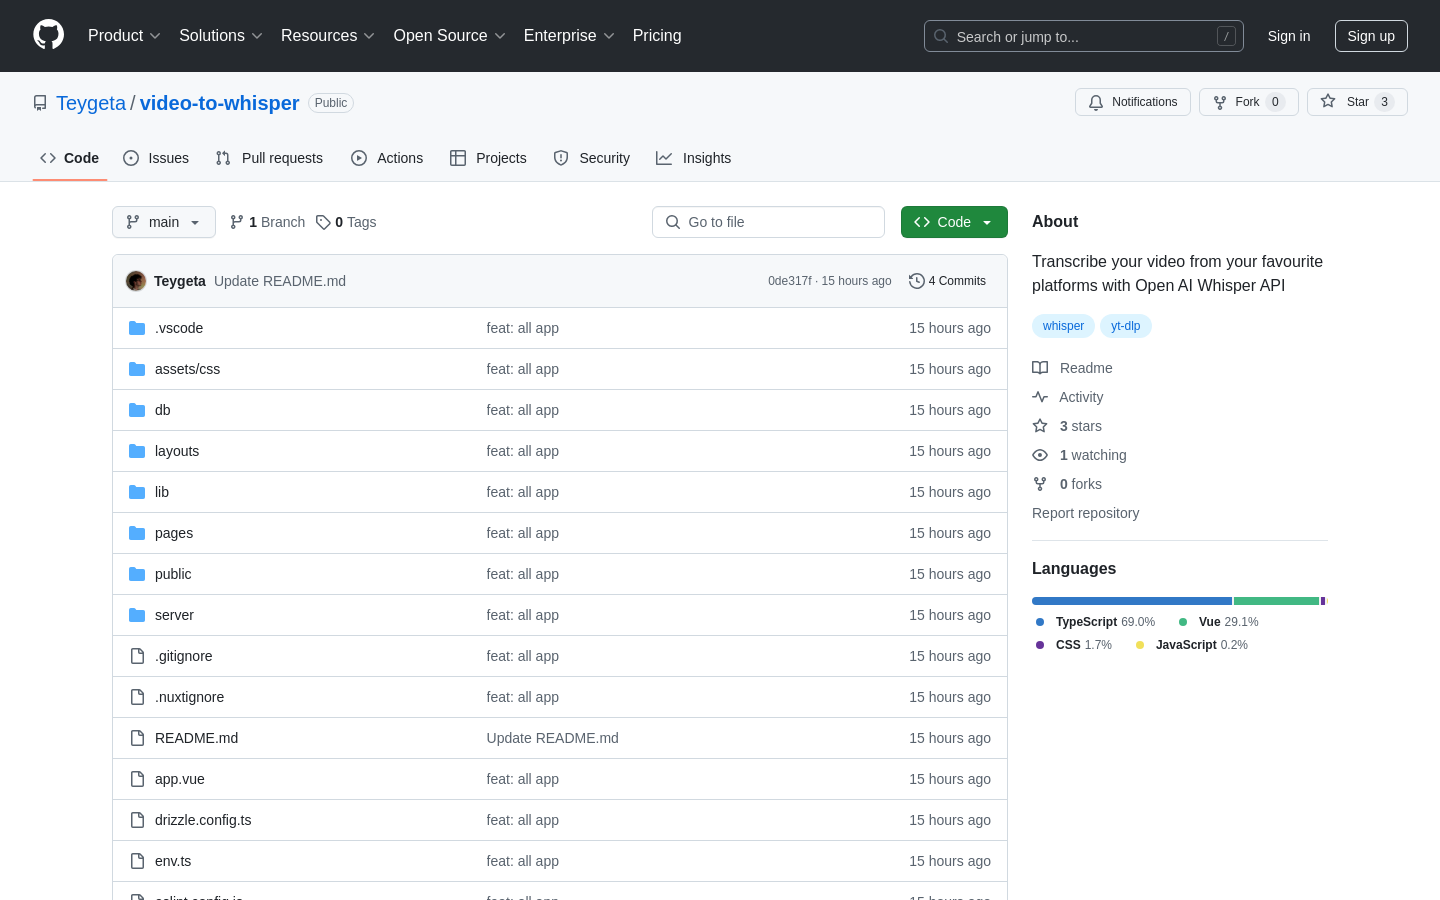
Task: Open the video-to-whisper repository link
Action: [219, 103]
